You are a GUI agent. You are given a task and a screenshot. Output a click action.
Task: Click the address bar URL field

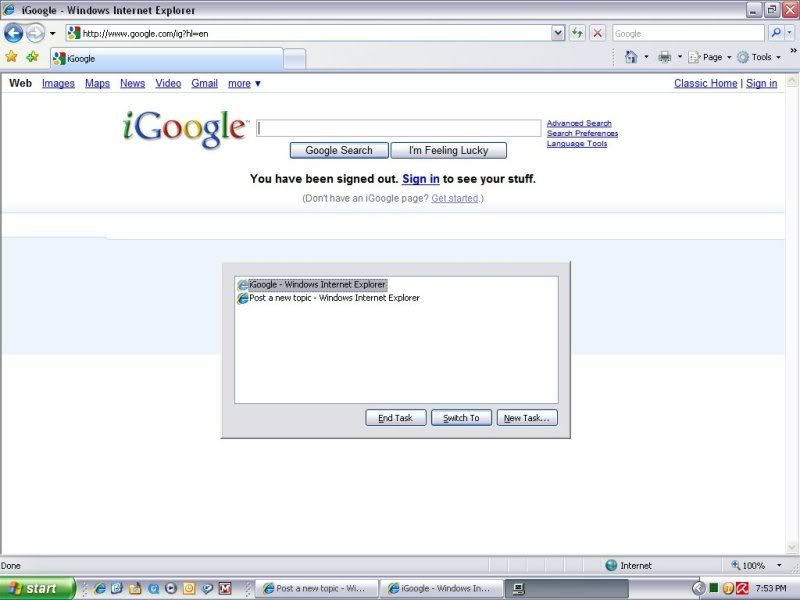point(309,34)
